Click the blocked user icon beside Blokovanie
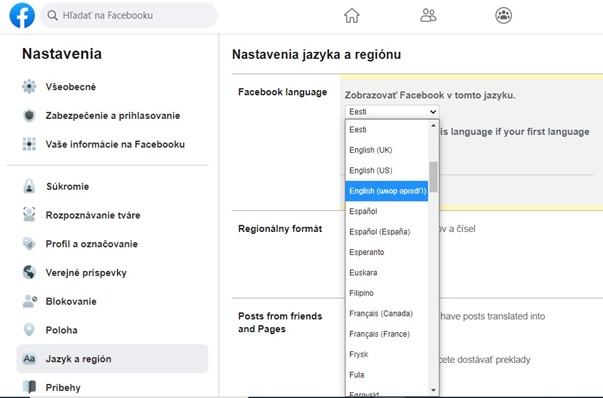Viewport: 603px width, 398px height. (x=30, y=301)
